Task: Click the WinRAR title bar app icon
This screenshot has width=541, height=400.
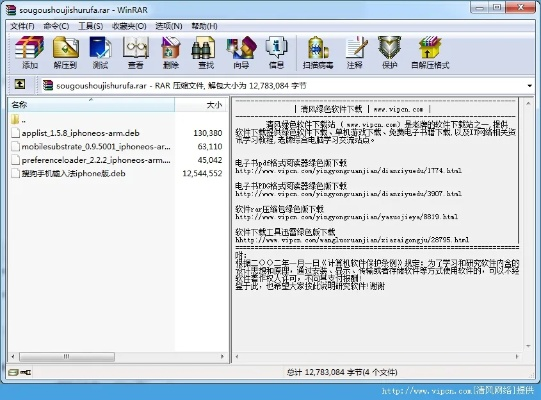Action: [x=11, y=10]
